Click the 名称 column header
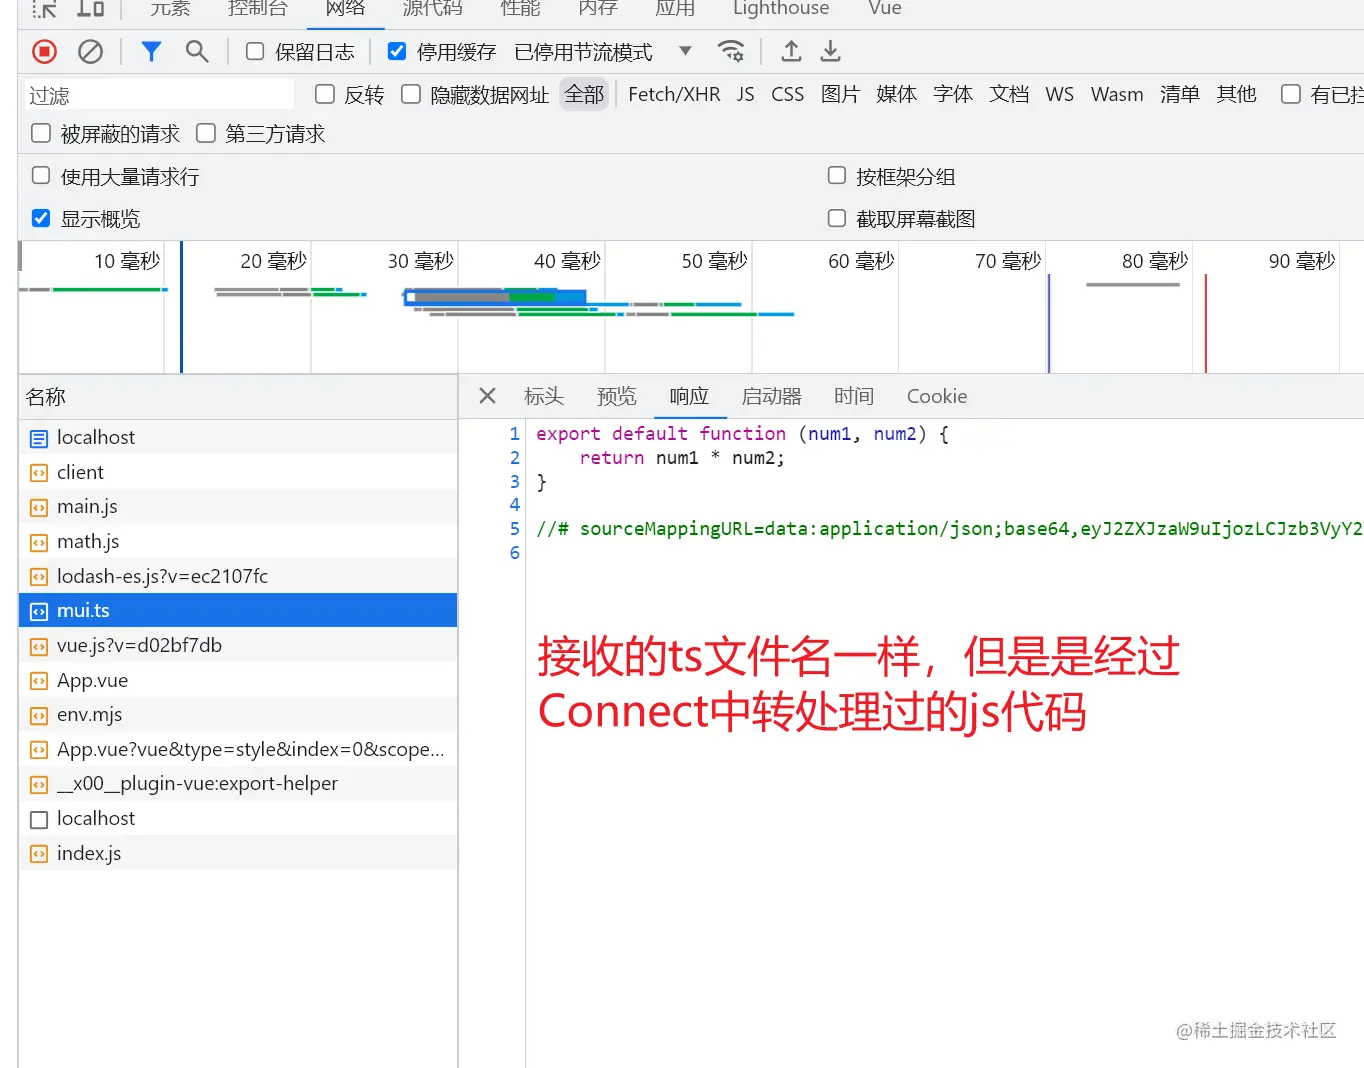Screen dimensions: 1364x1068 [x=238, y=397]
